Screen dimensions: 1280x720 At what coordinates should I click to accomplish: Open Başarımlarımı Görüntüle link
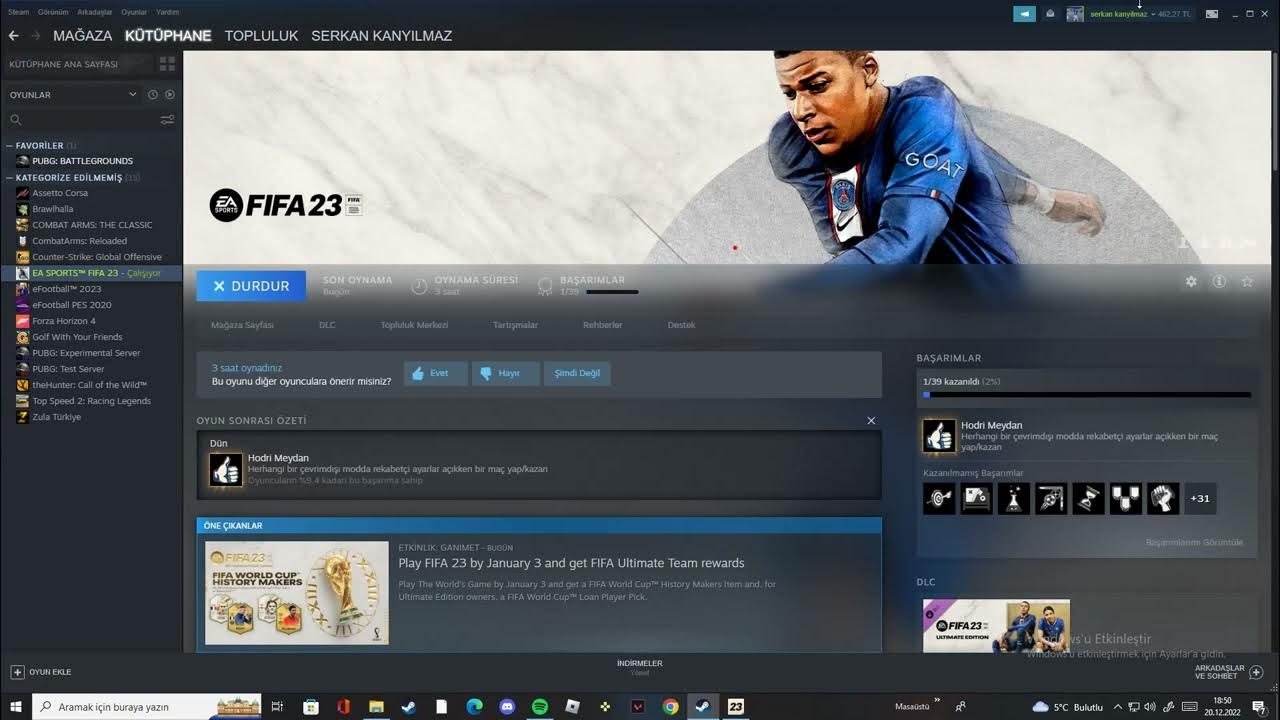point(1194,542)
